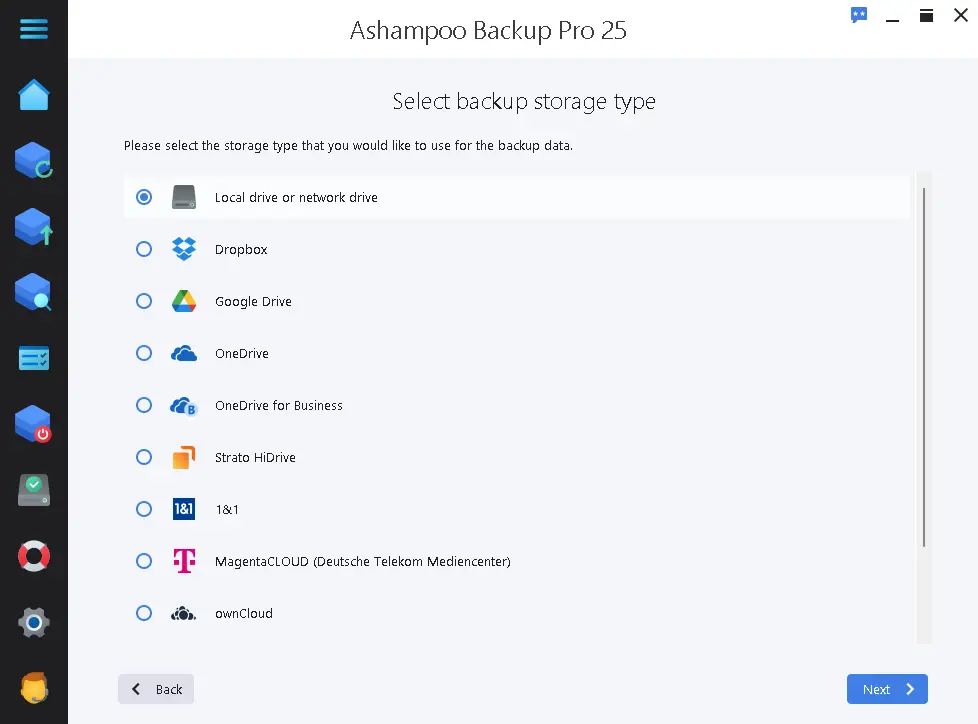This screenshot has height=724, width=978.
Task: Click the cube with green refresh arrow icon
Action: [34, 161]
